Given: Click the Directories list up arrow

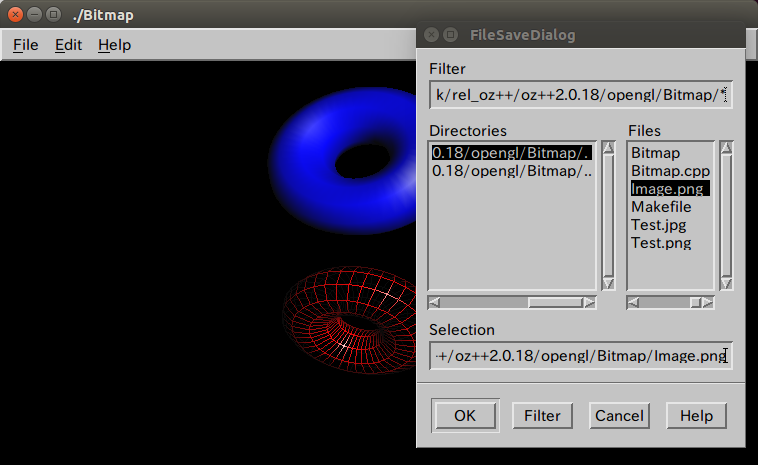Looking at the screenshot, I should (x=608, y=147).
